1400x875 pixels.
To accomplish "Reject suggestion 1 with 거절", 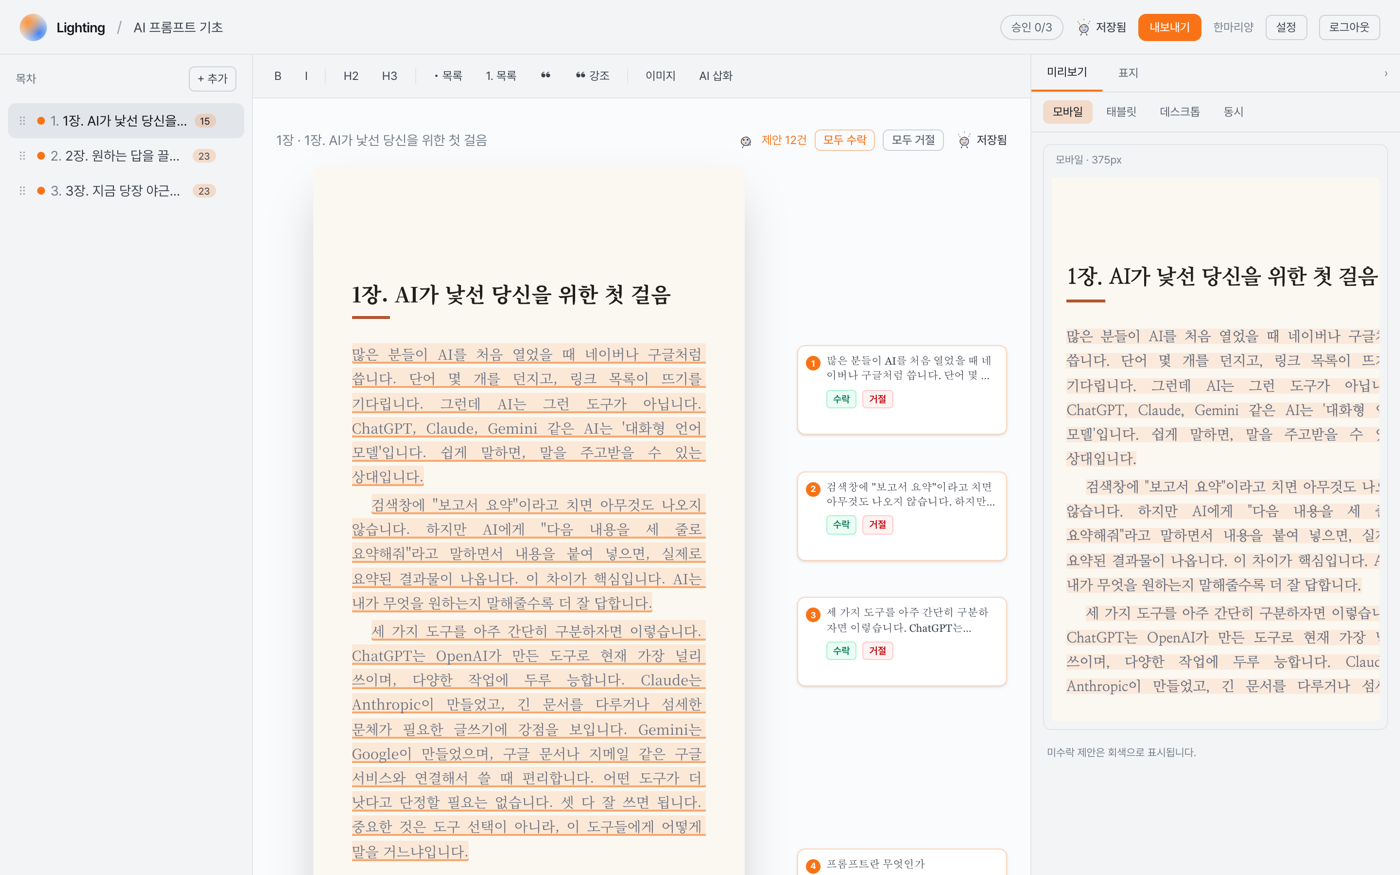I will 877,399.
